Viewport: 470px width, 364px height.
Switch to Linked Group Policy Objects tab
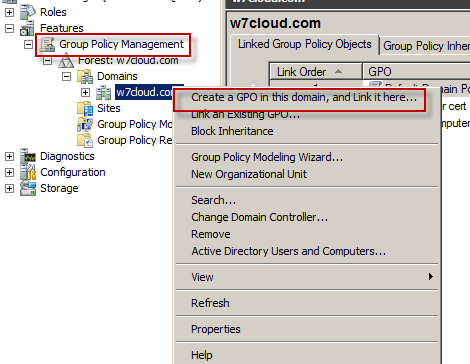pos(305,44)
